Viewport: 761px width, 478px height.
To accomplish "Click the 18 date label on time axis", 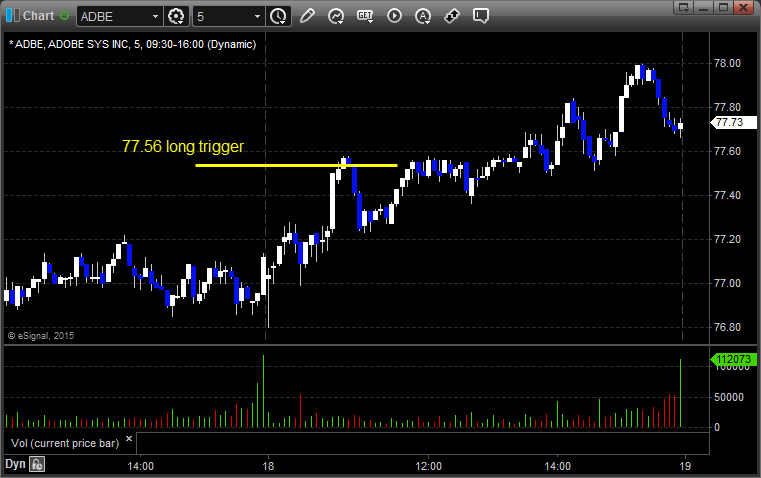I will pos(268,466).
